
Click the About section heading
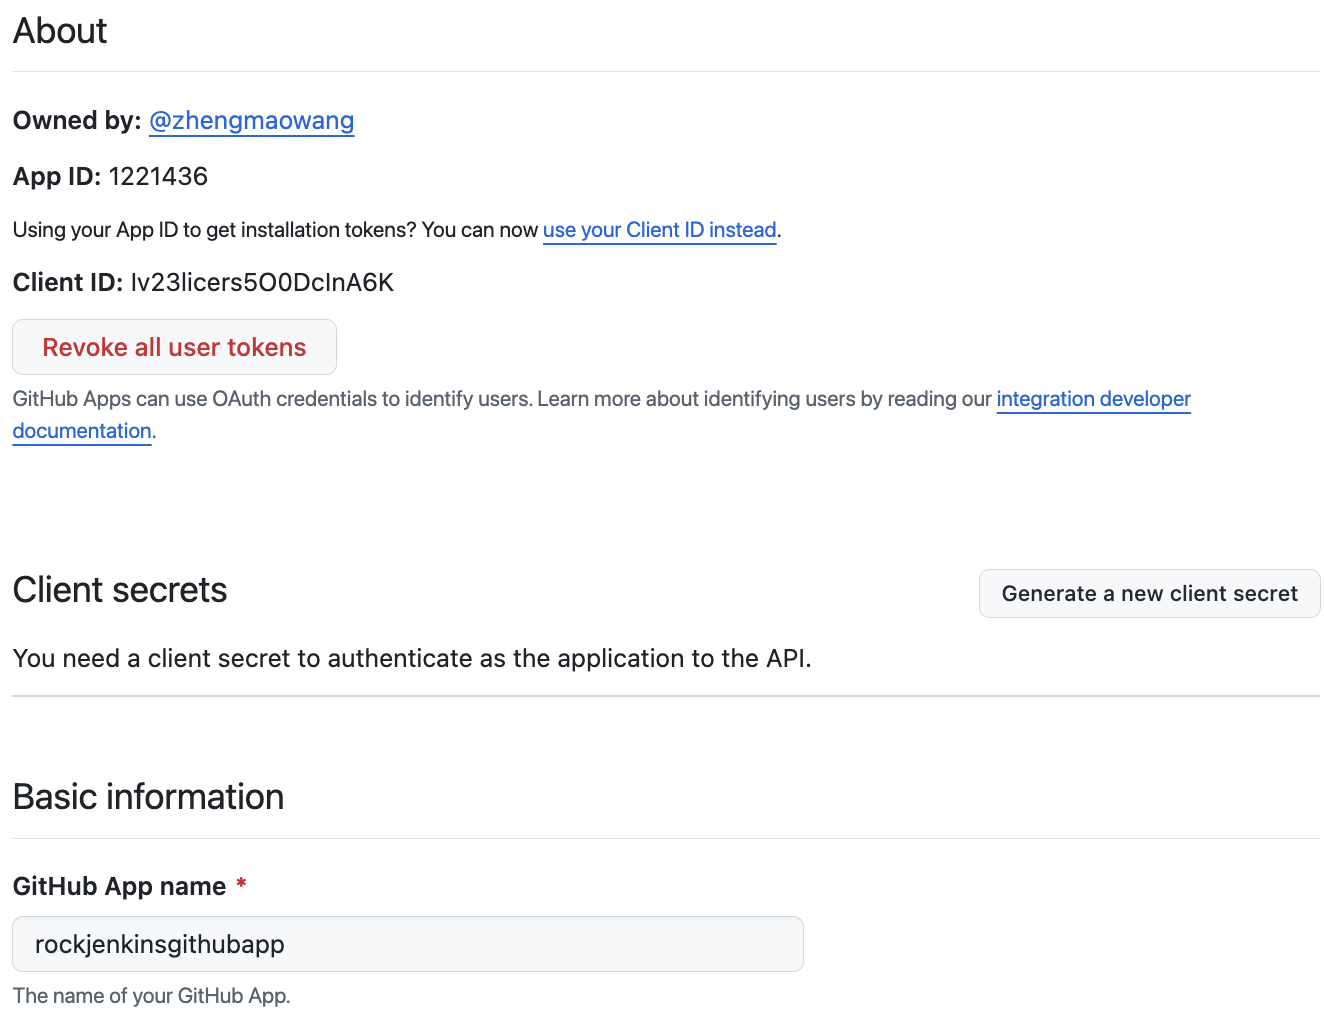tap(60, 31)
